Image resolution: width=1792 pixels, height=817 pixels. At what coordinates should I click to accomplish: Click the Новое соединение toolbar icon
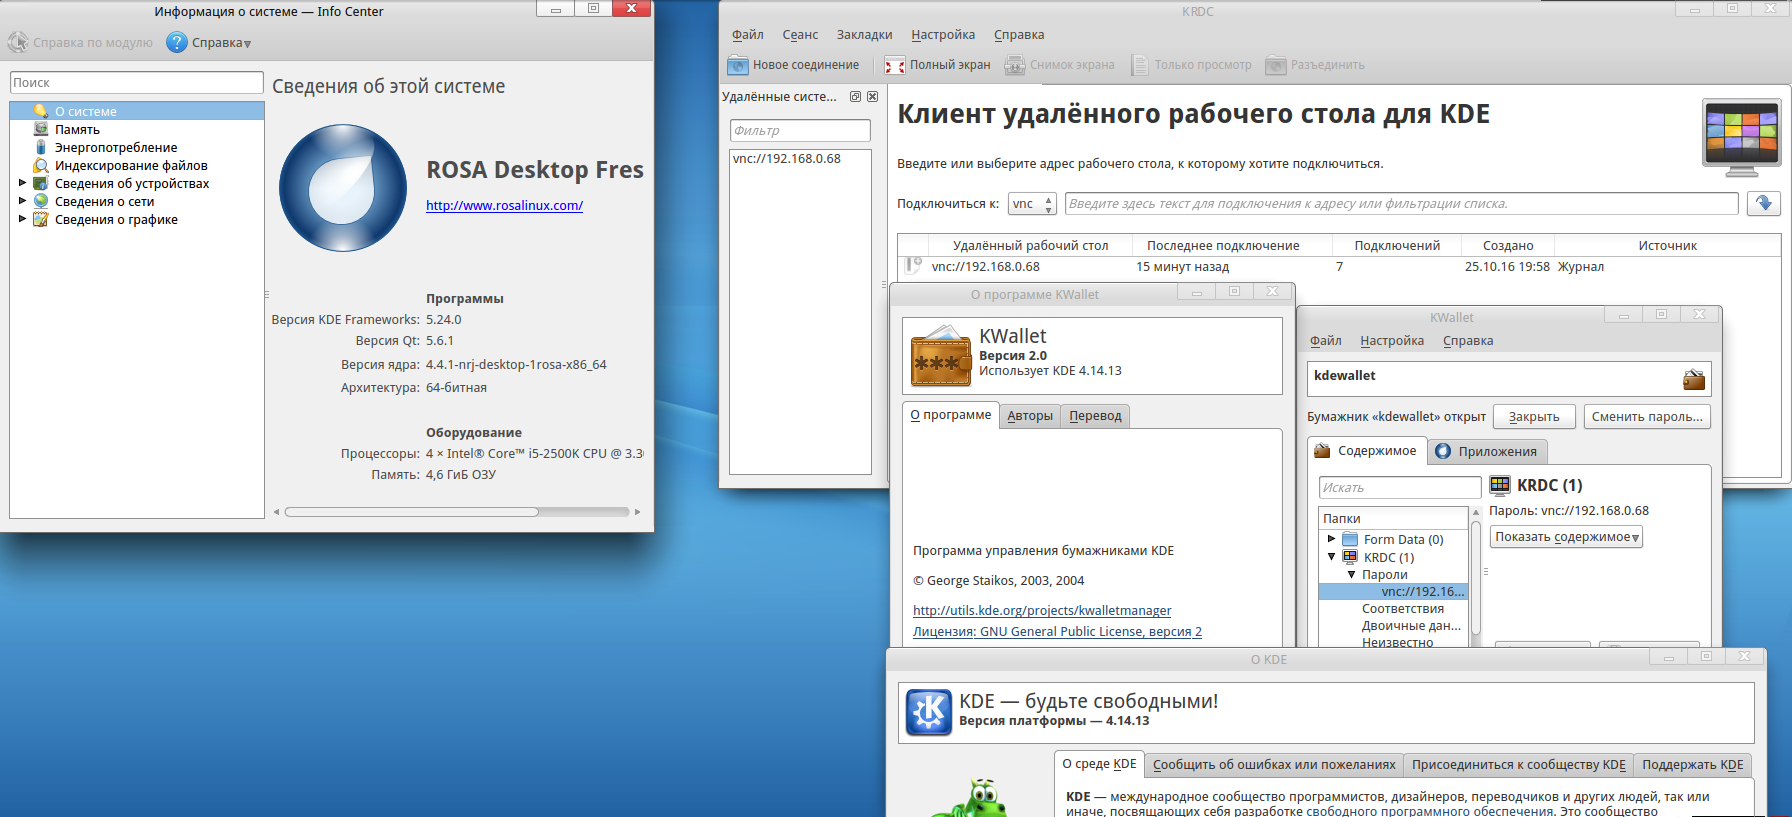click(x=738, y=65)
